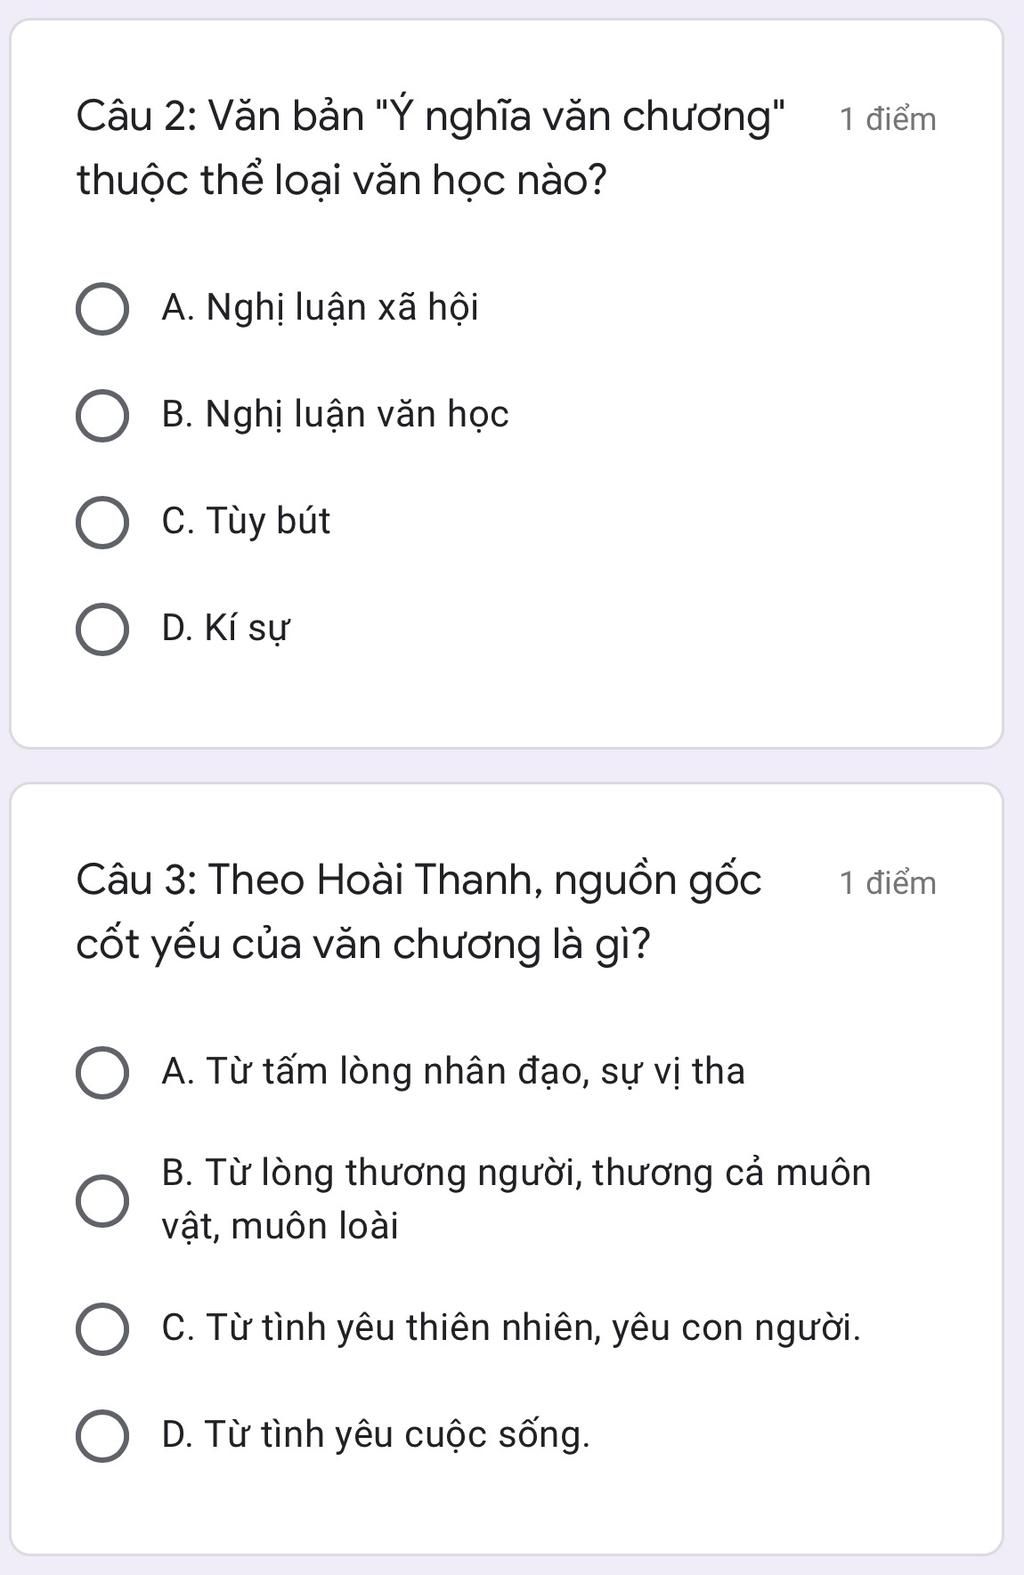Select radio button for A. Nghị luận xã hội

(102, 309)
